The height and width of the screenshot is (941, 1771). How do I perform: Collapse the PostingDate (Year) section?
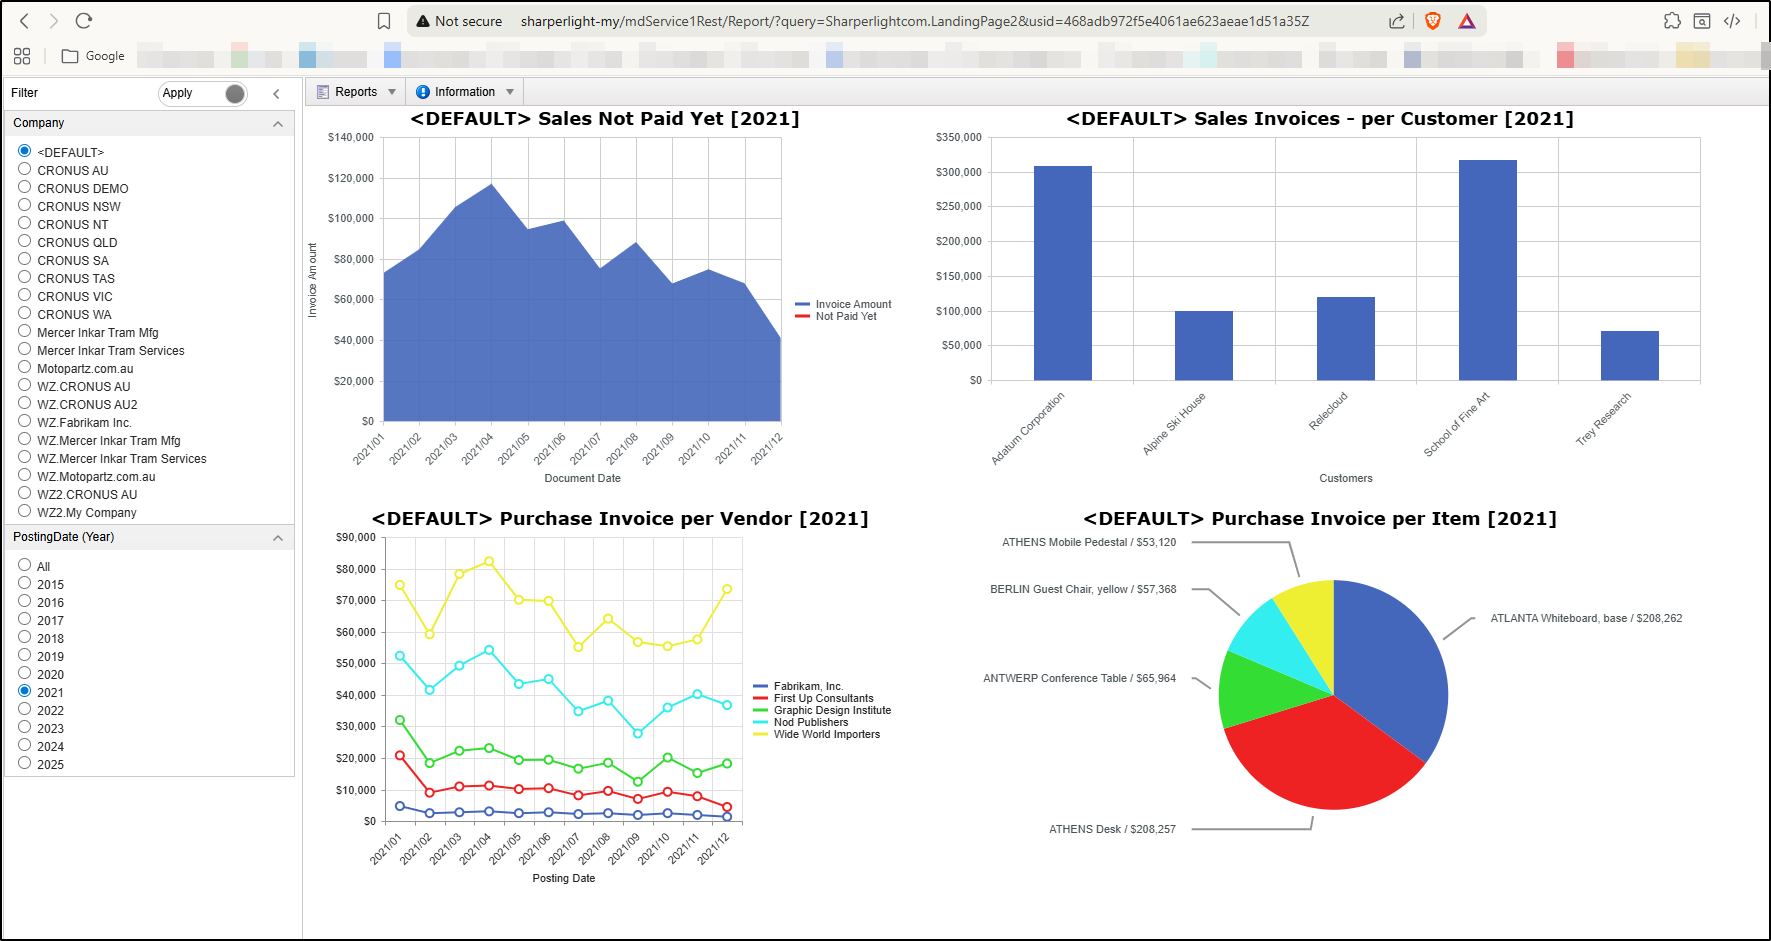point(278,538)
